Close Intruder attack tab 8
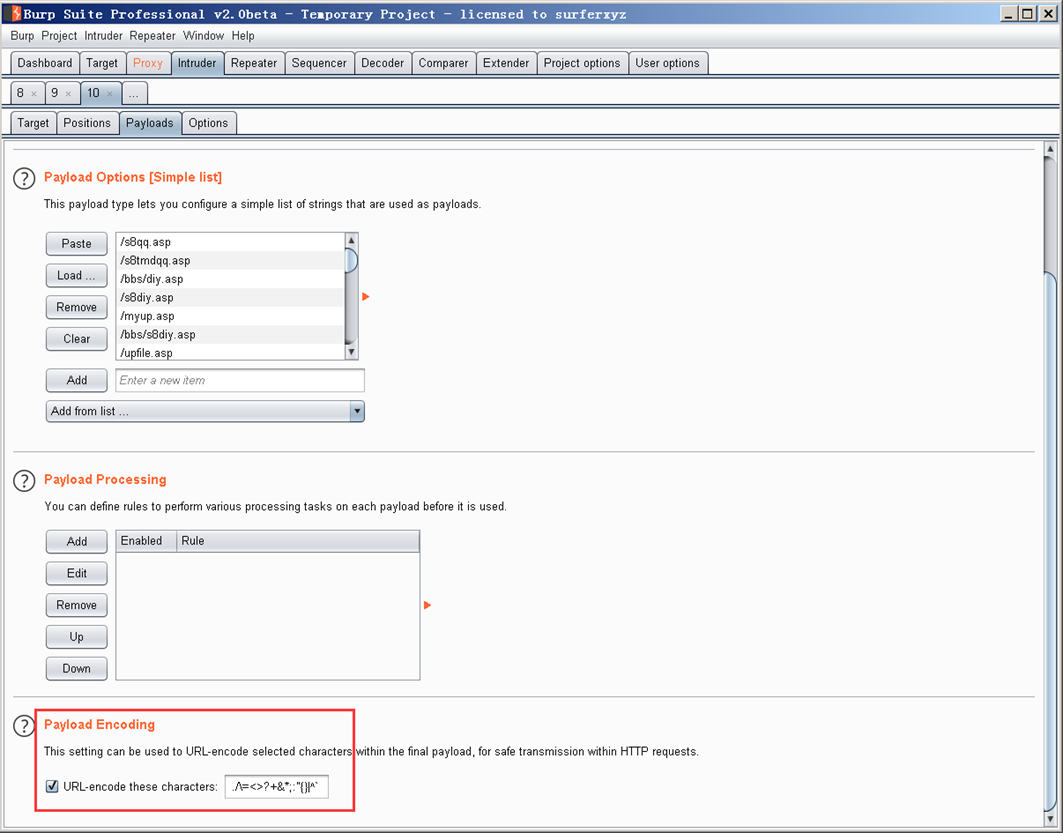The image size is (1063, 833). click(34, 94)
